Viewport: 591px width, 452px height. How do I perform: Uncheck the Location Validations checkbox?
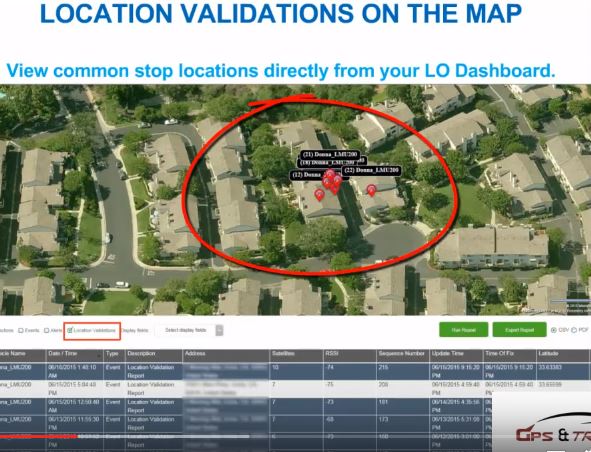(70, 331)
